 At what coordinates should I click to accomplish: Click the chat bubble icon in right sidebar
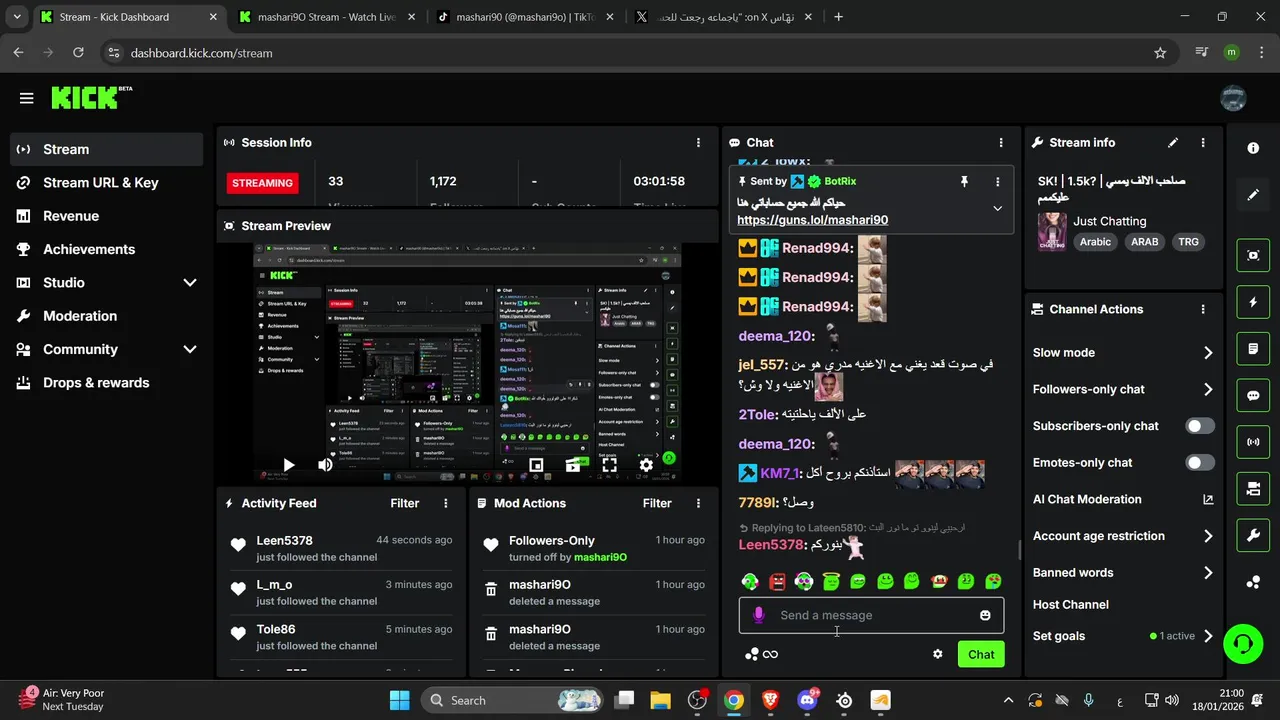point(1253,395)
